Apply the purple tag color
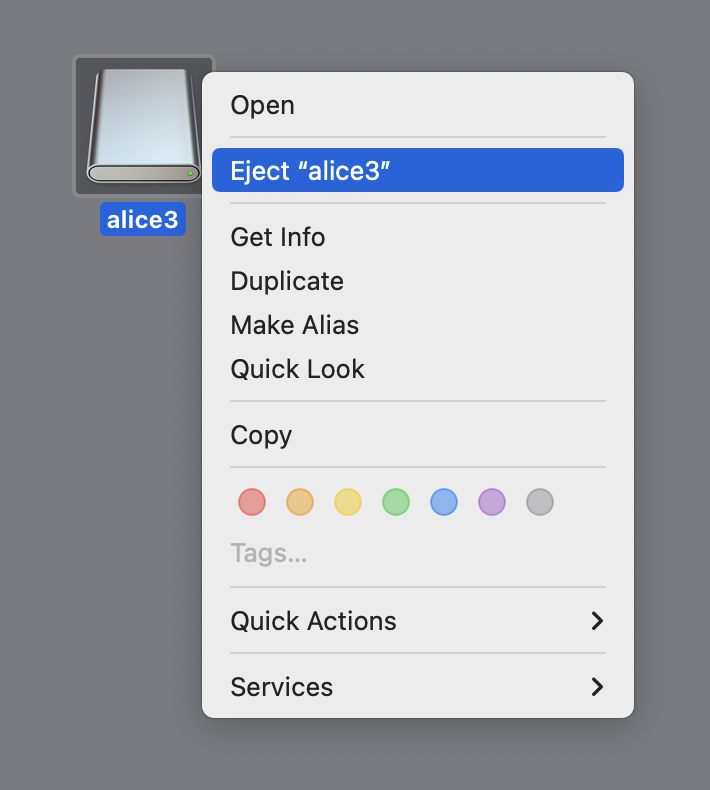The image size is (710, 790). coord(492,502)
